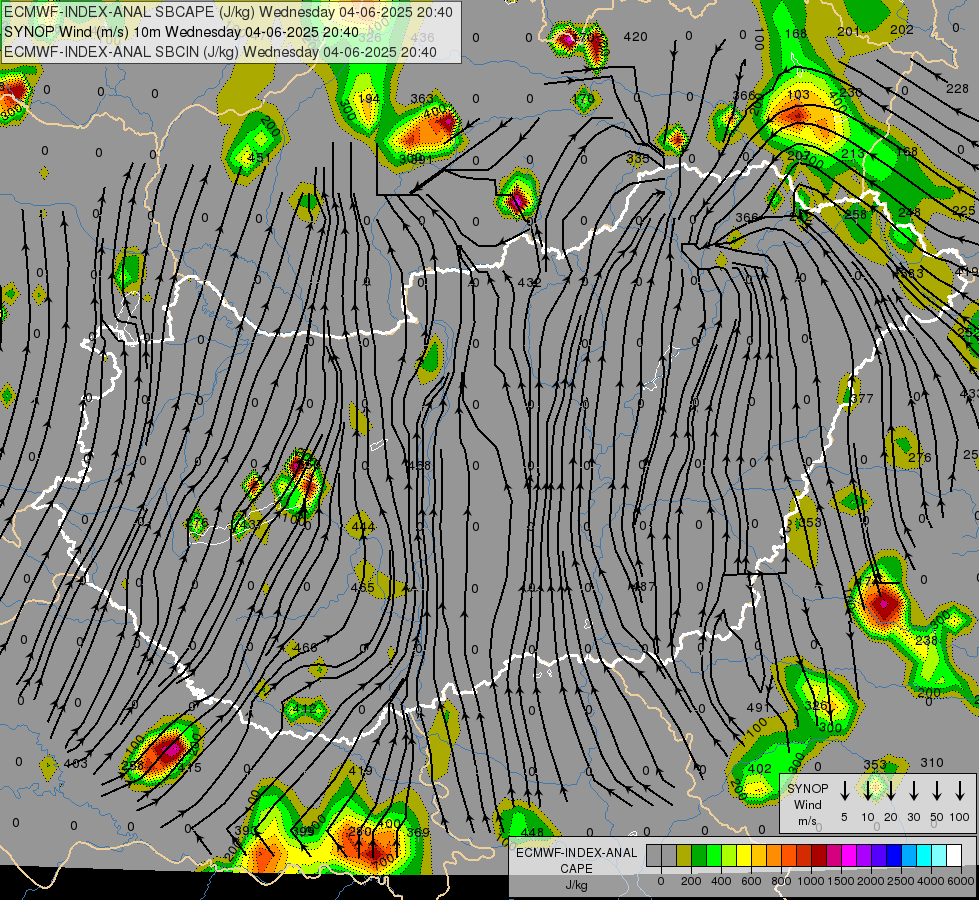Click the 258 value on the map
This screenshot has height=900, width=979.
click(x=855, y=214)
